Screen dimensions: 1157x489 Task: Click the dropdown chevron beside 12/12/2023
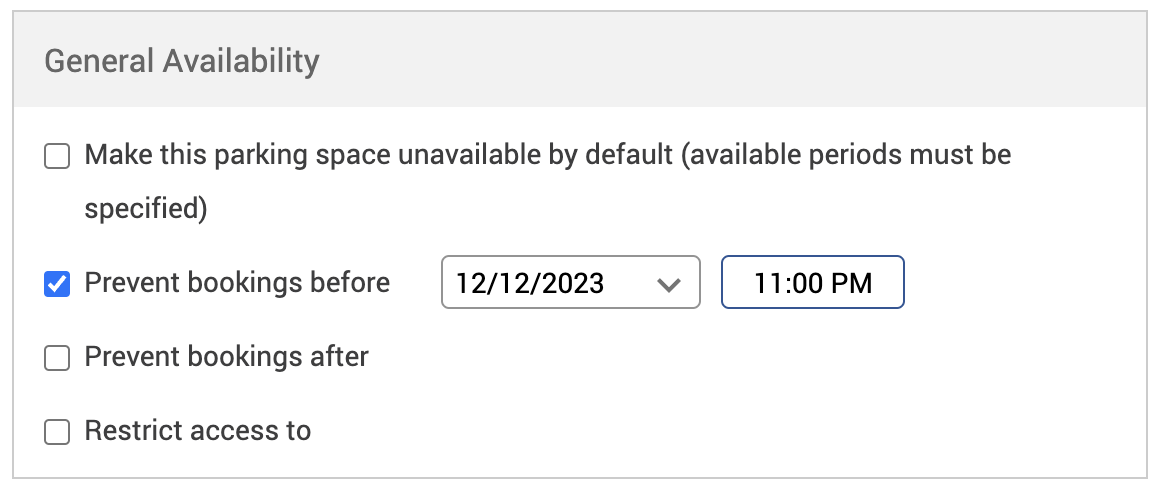(x=667, y=284)
